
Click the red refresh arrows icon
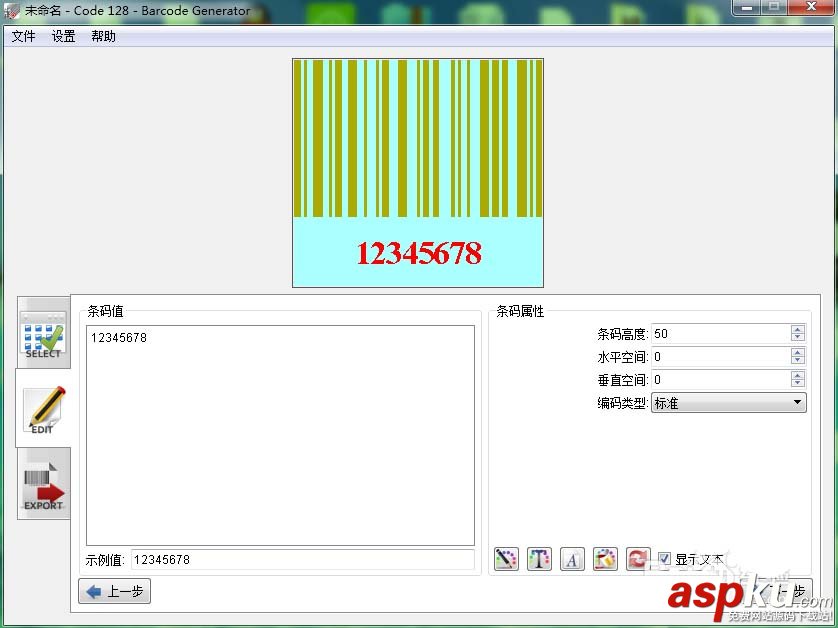[x=638, y=560]
